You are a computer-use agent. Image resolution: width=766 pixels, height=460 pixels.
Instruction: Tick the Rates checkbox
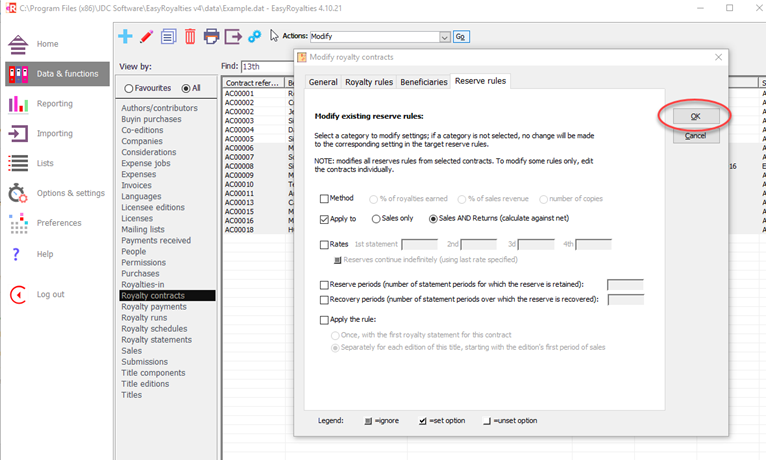324,245
